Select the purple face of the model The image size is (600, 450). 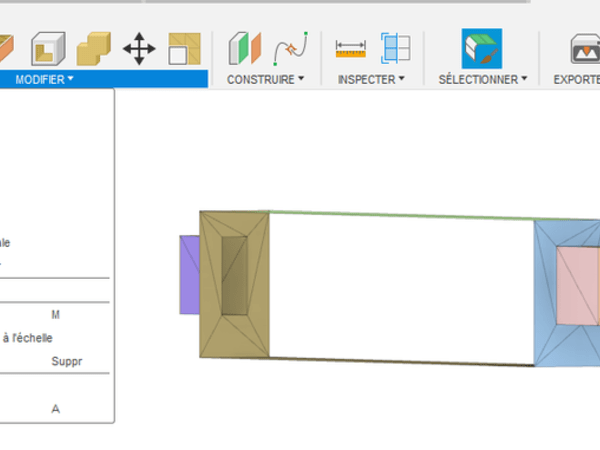pos(189,275)
